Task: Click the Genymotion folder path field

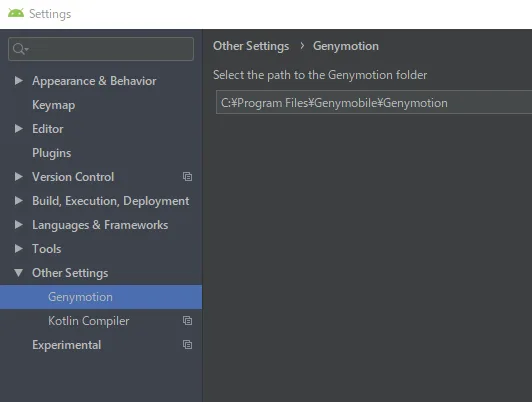Action: pos(374,102)
